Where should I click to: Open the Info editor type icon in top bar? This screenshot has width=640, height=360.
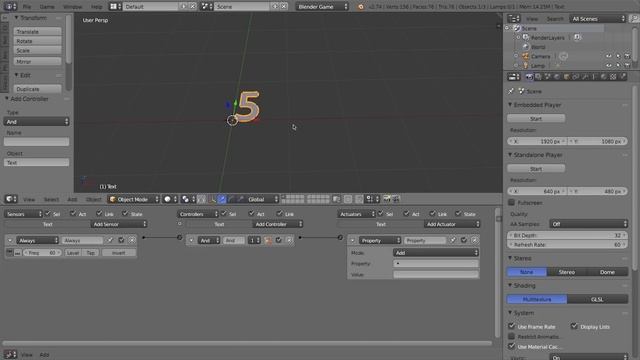pos(10,7)
